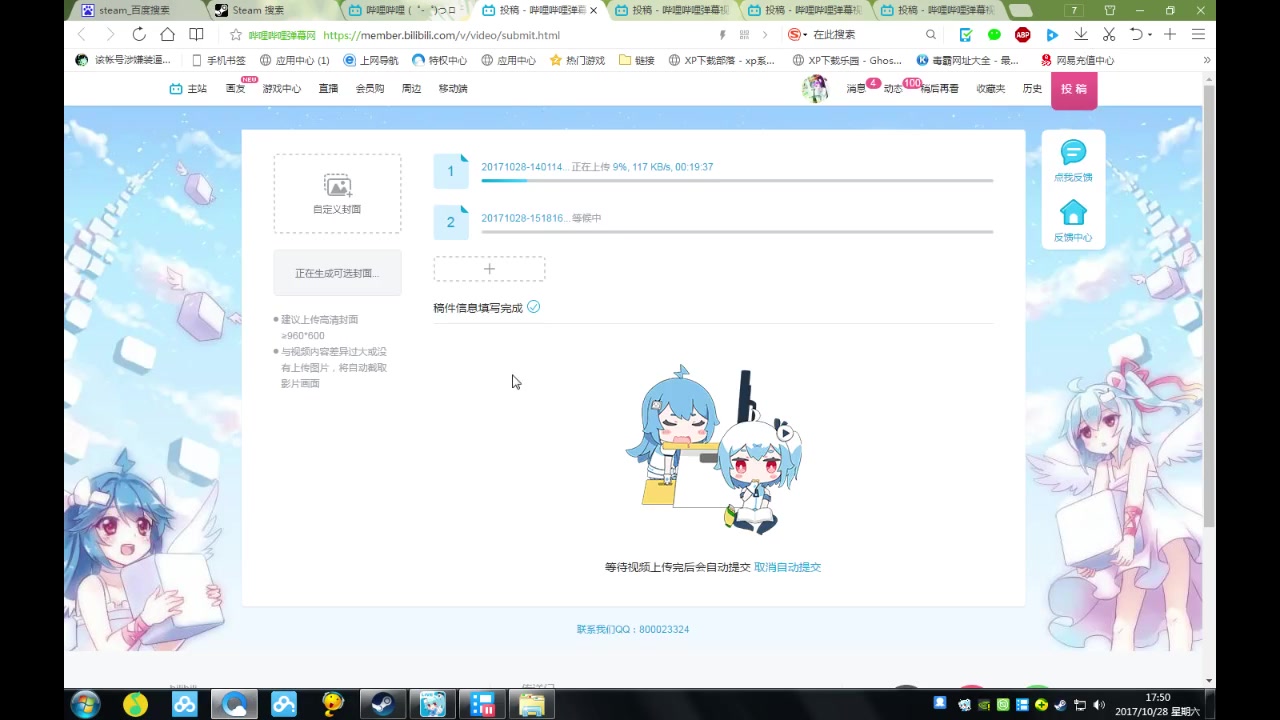Open the 点我反馈 chat bubble icon
Screen dimensions: 1280x720
1073,153
